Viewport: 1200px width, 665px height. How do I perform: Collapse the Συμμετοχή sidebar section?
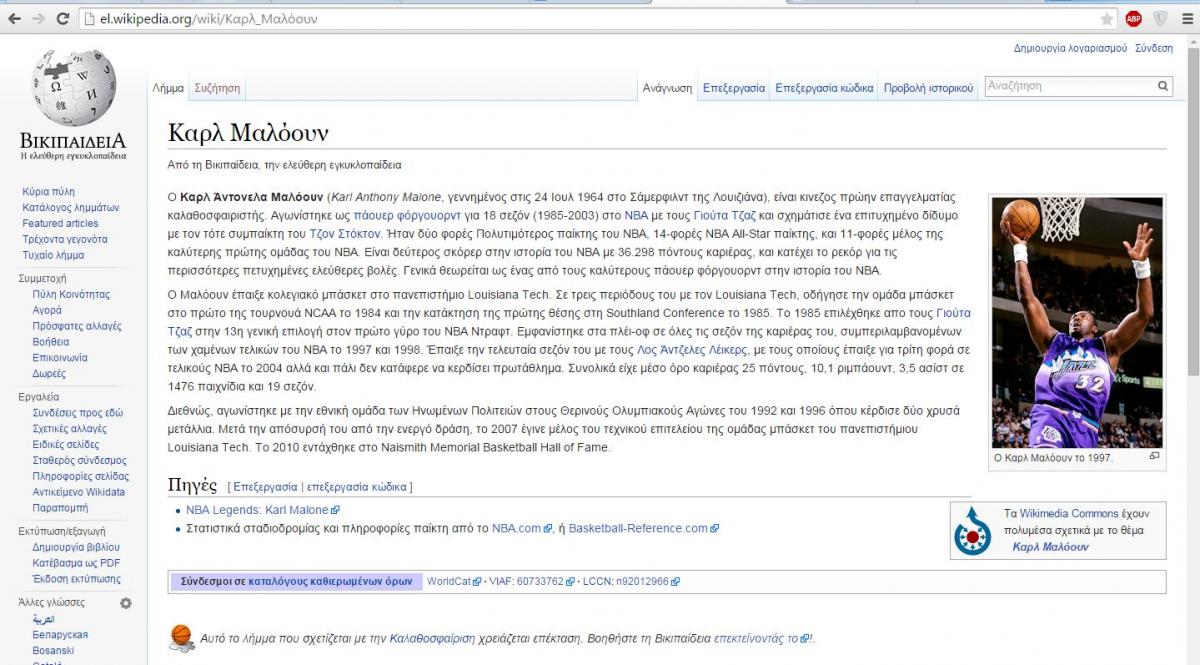coord(42,278)
